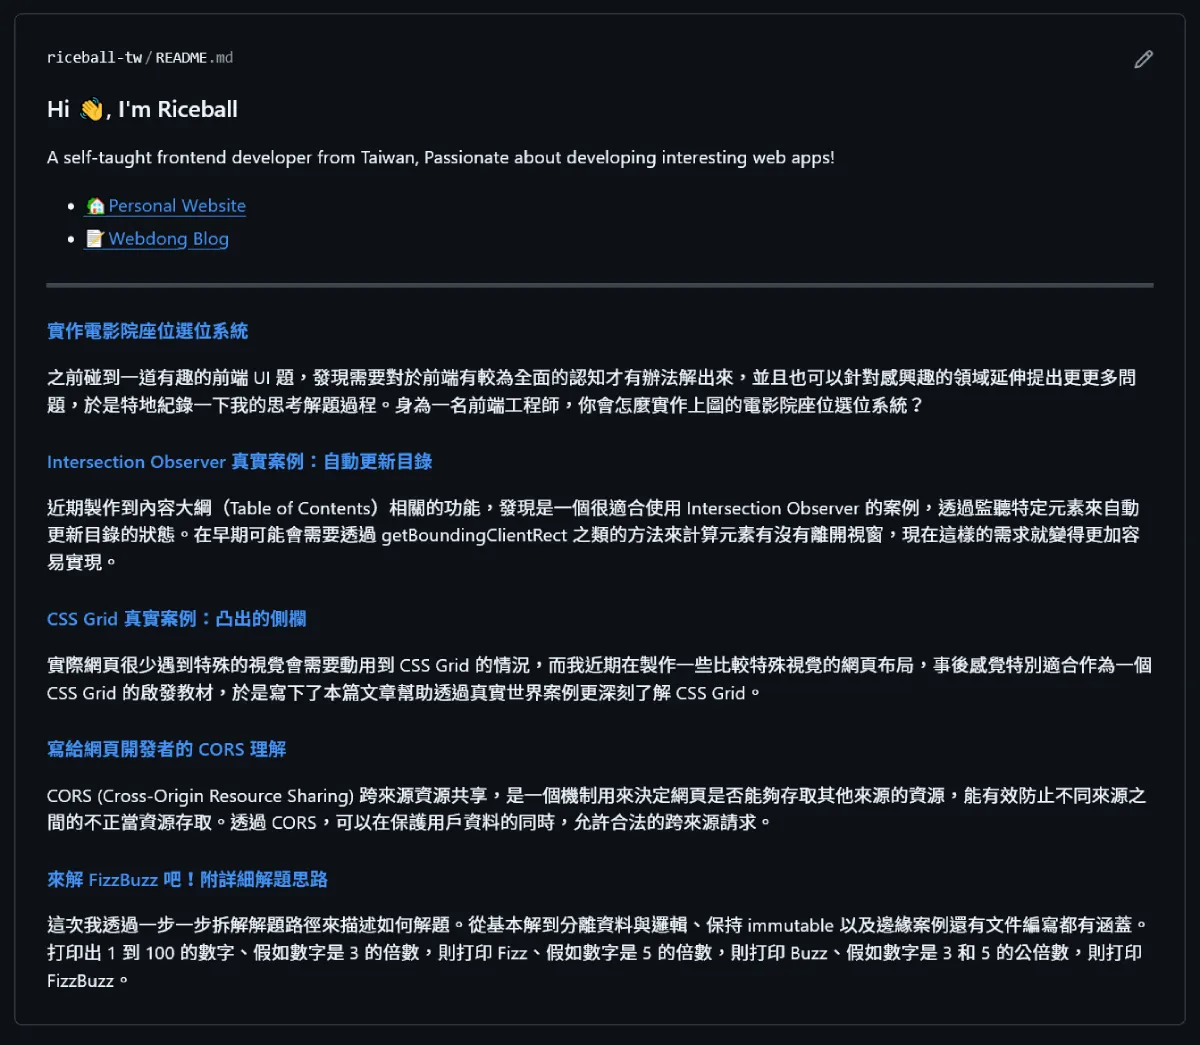
Task: Follow the CSS Grid 真實案例 article link
Action: click(x=176, y=618)
